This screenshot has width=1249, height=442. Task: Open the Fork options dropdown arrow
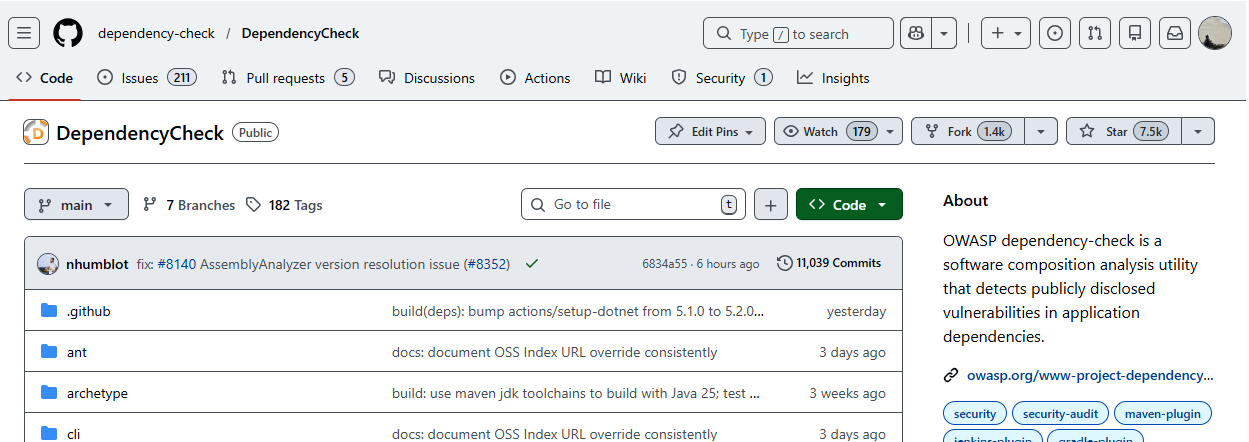coord(1041,131)
